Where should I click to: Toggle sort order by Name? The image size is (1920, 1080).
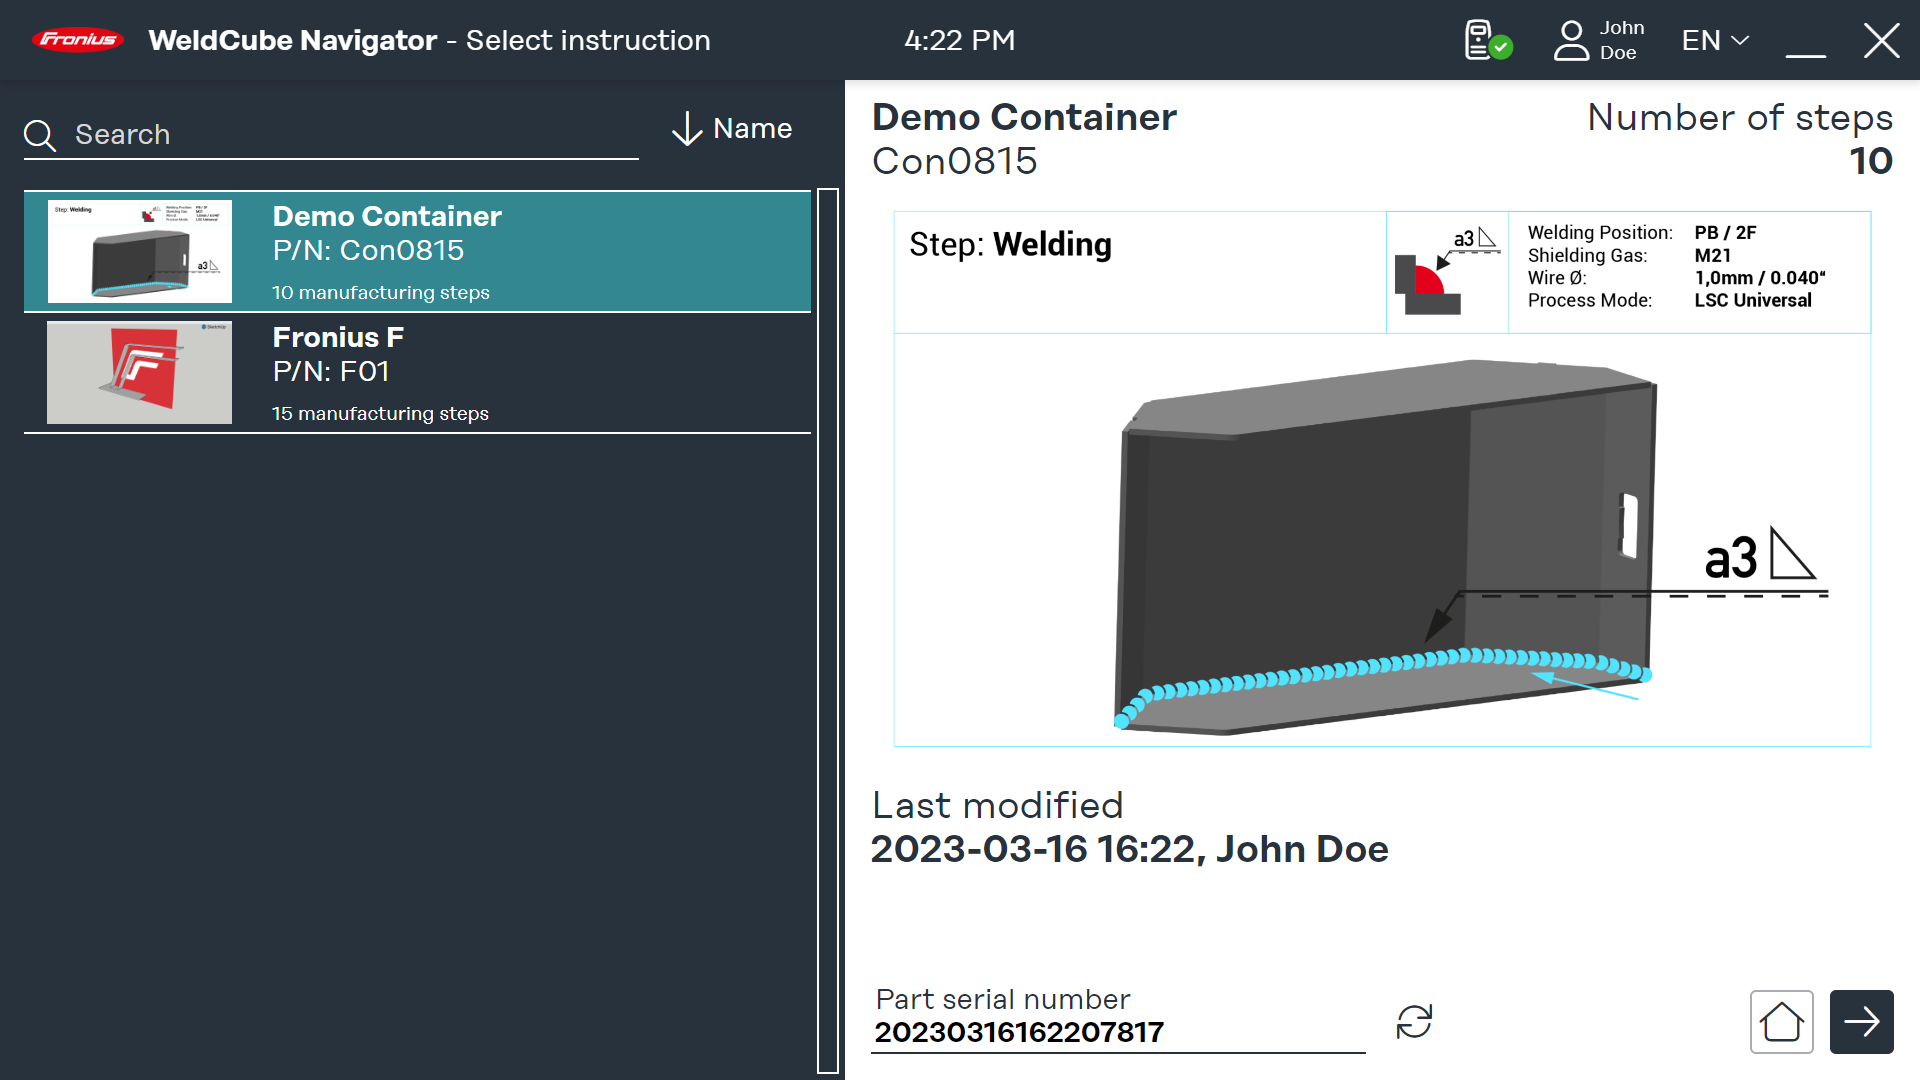tap(732, 129)
